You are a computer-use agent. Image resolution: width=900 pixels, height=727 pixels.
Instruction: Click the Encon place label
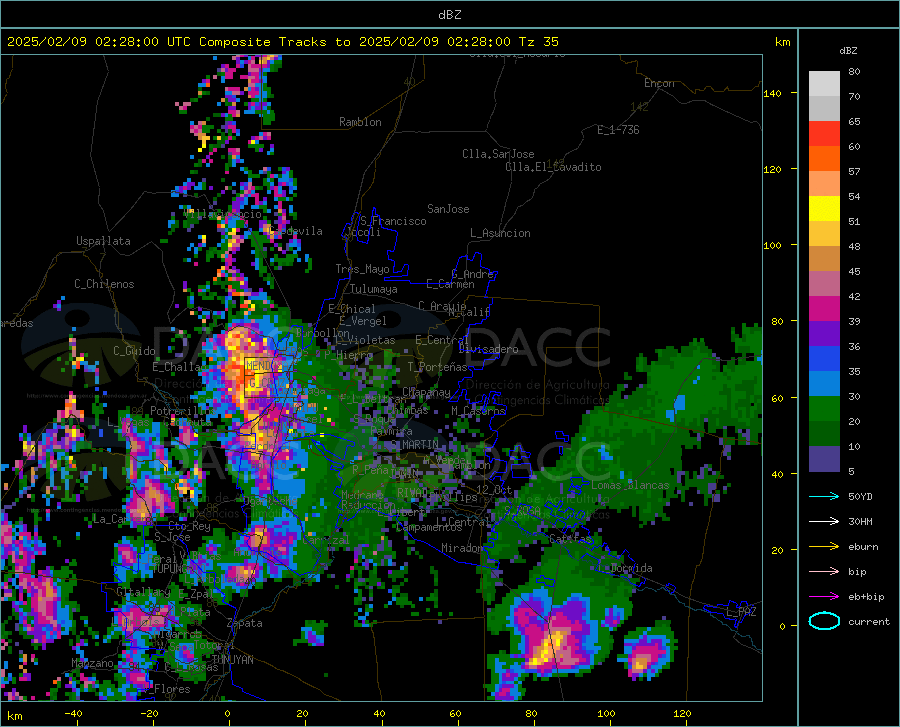click(x=659, y=83)
